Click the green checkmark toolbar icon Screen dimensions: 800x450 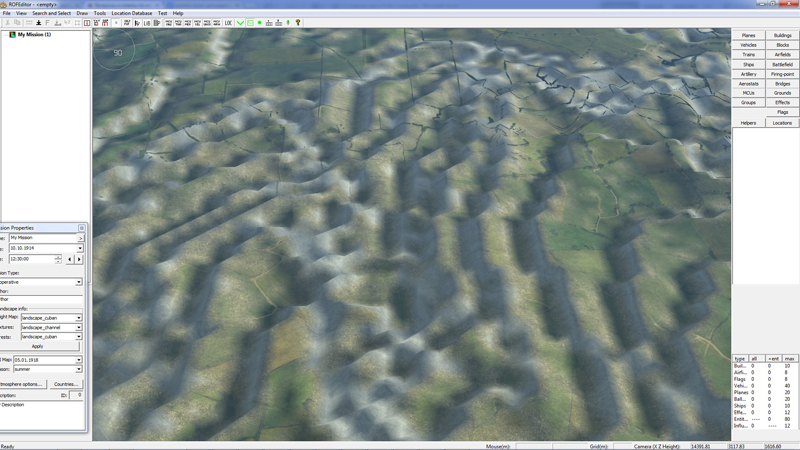pos(240,22)
